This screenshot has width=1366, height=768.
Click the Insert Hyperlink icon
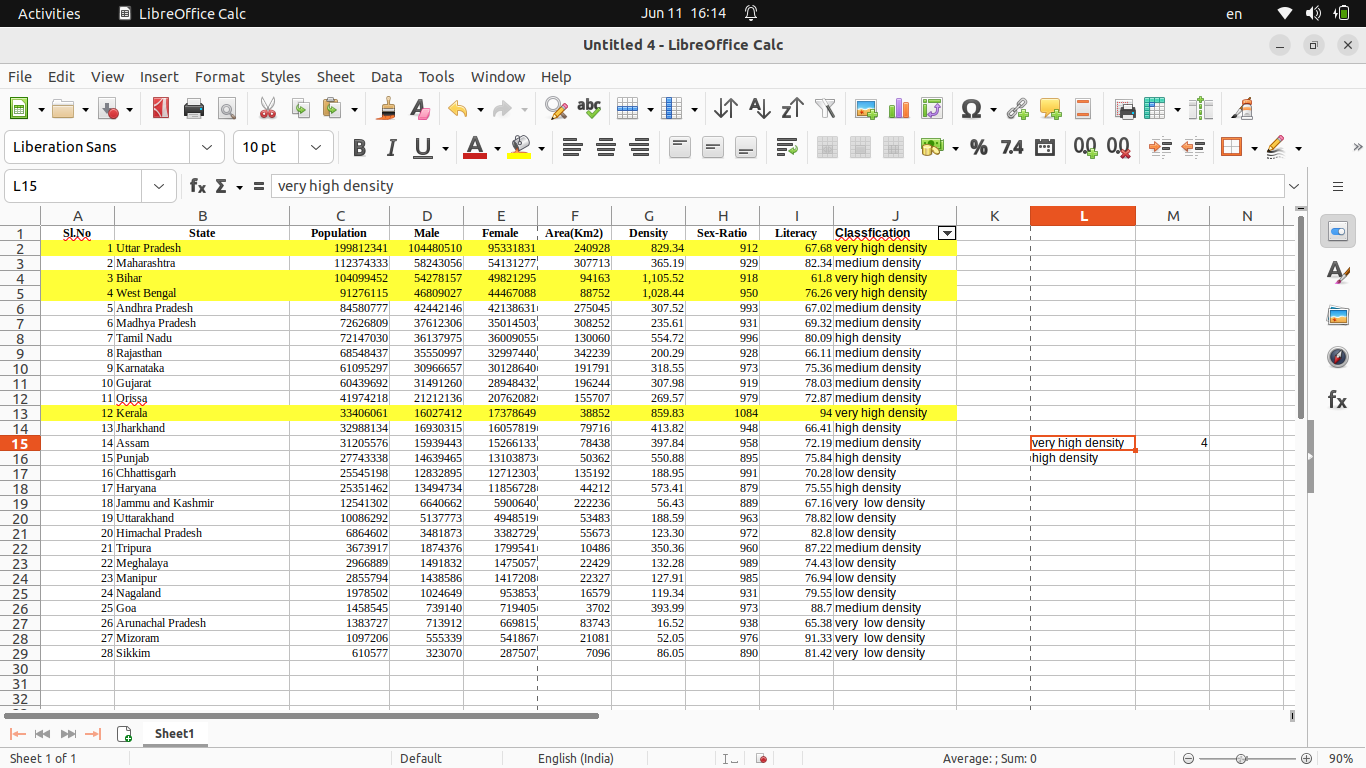coord(1017,109)
